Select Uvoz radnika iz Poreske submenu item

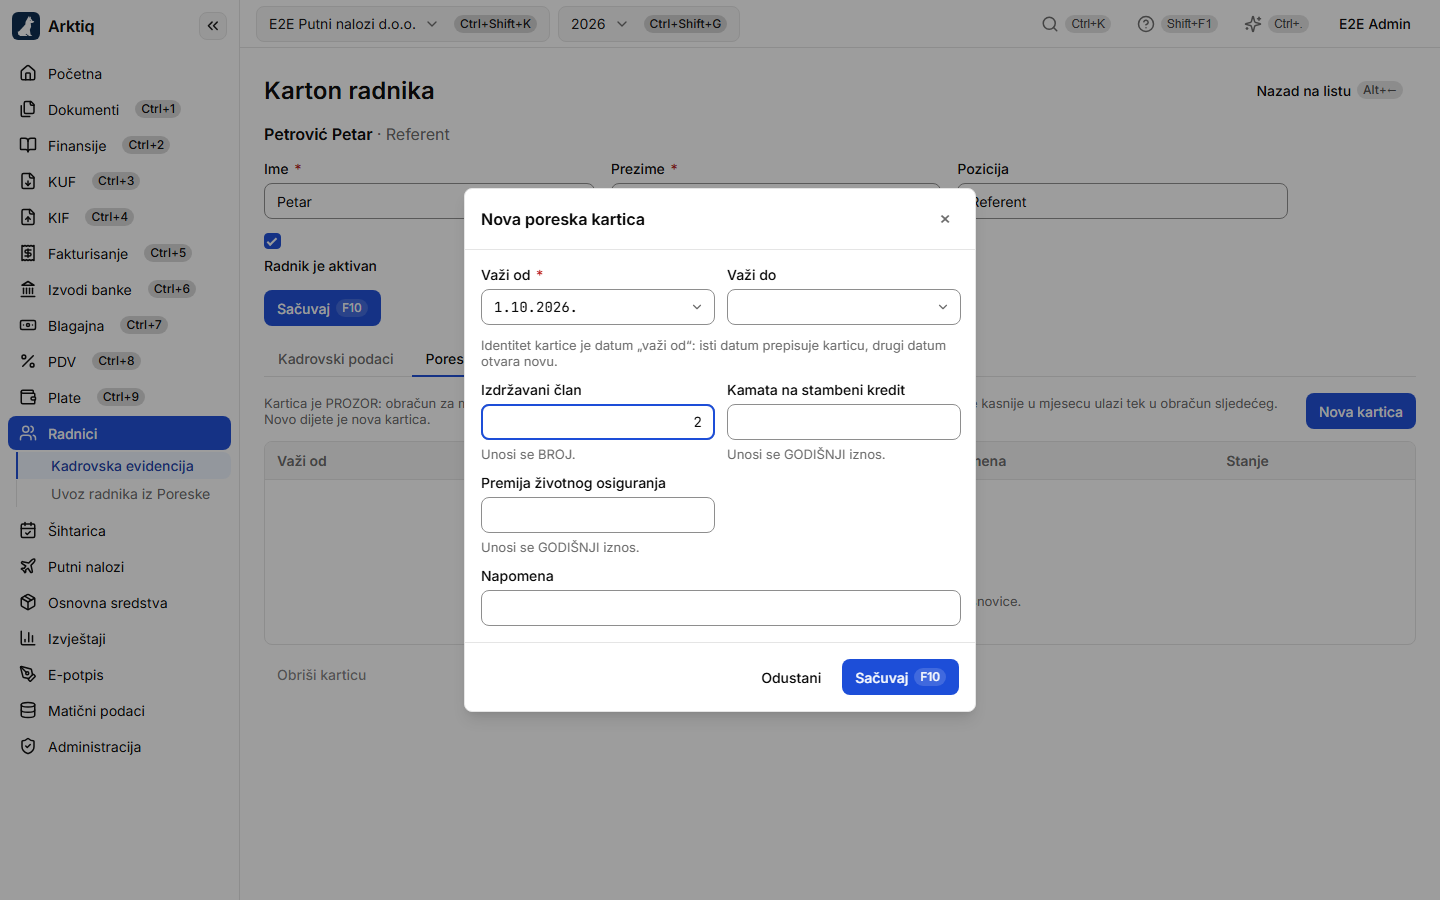click(131, 494)
